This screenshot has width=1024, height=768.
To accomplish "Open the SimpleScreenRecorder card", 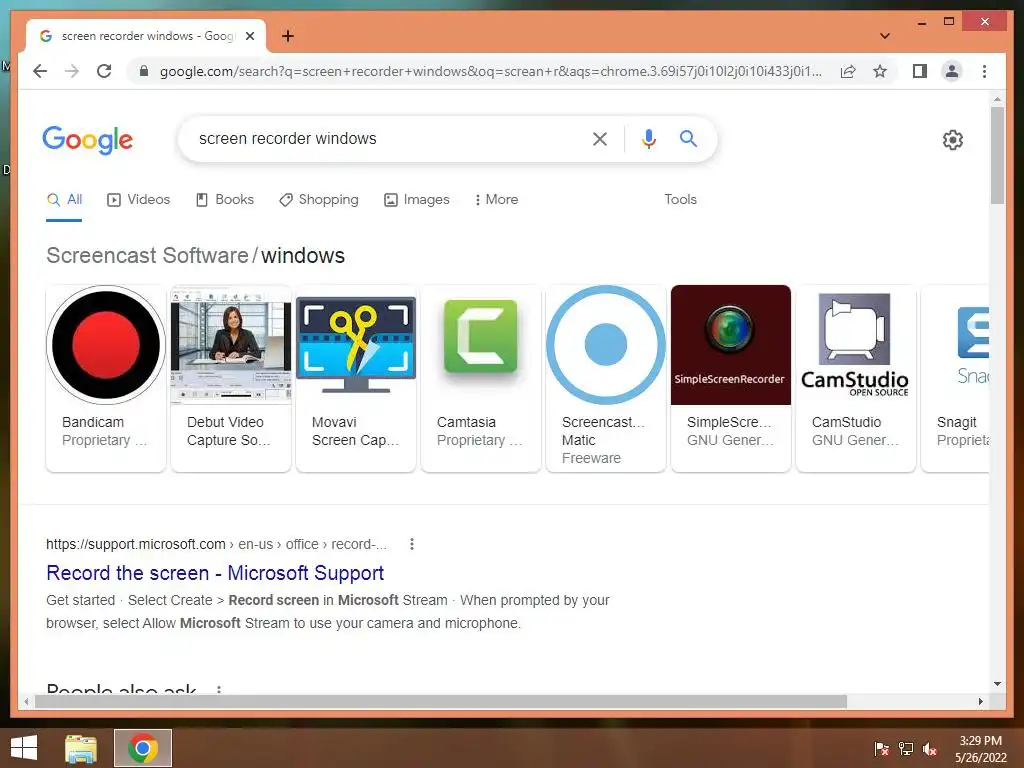I will tap(731, 377).
